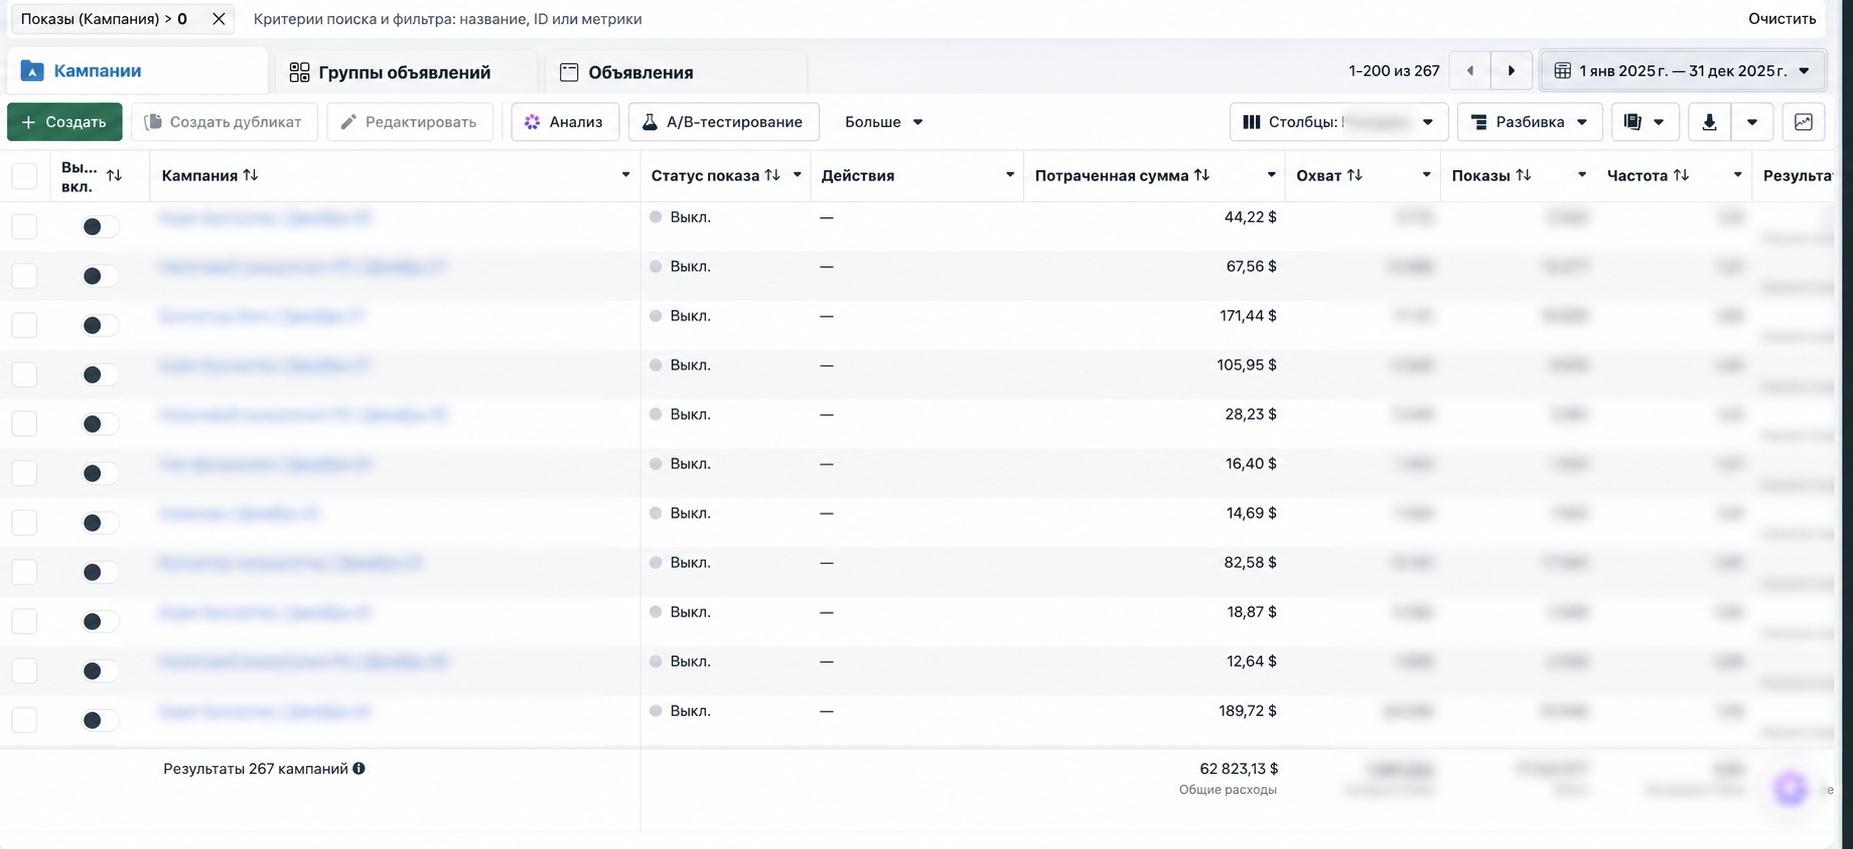1853x849 pixels.
Task: Click Создать дубликат button
Action: coord(224,122)
